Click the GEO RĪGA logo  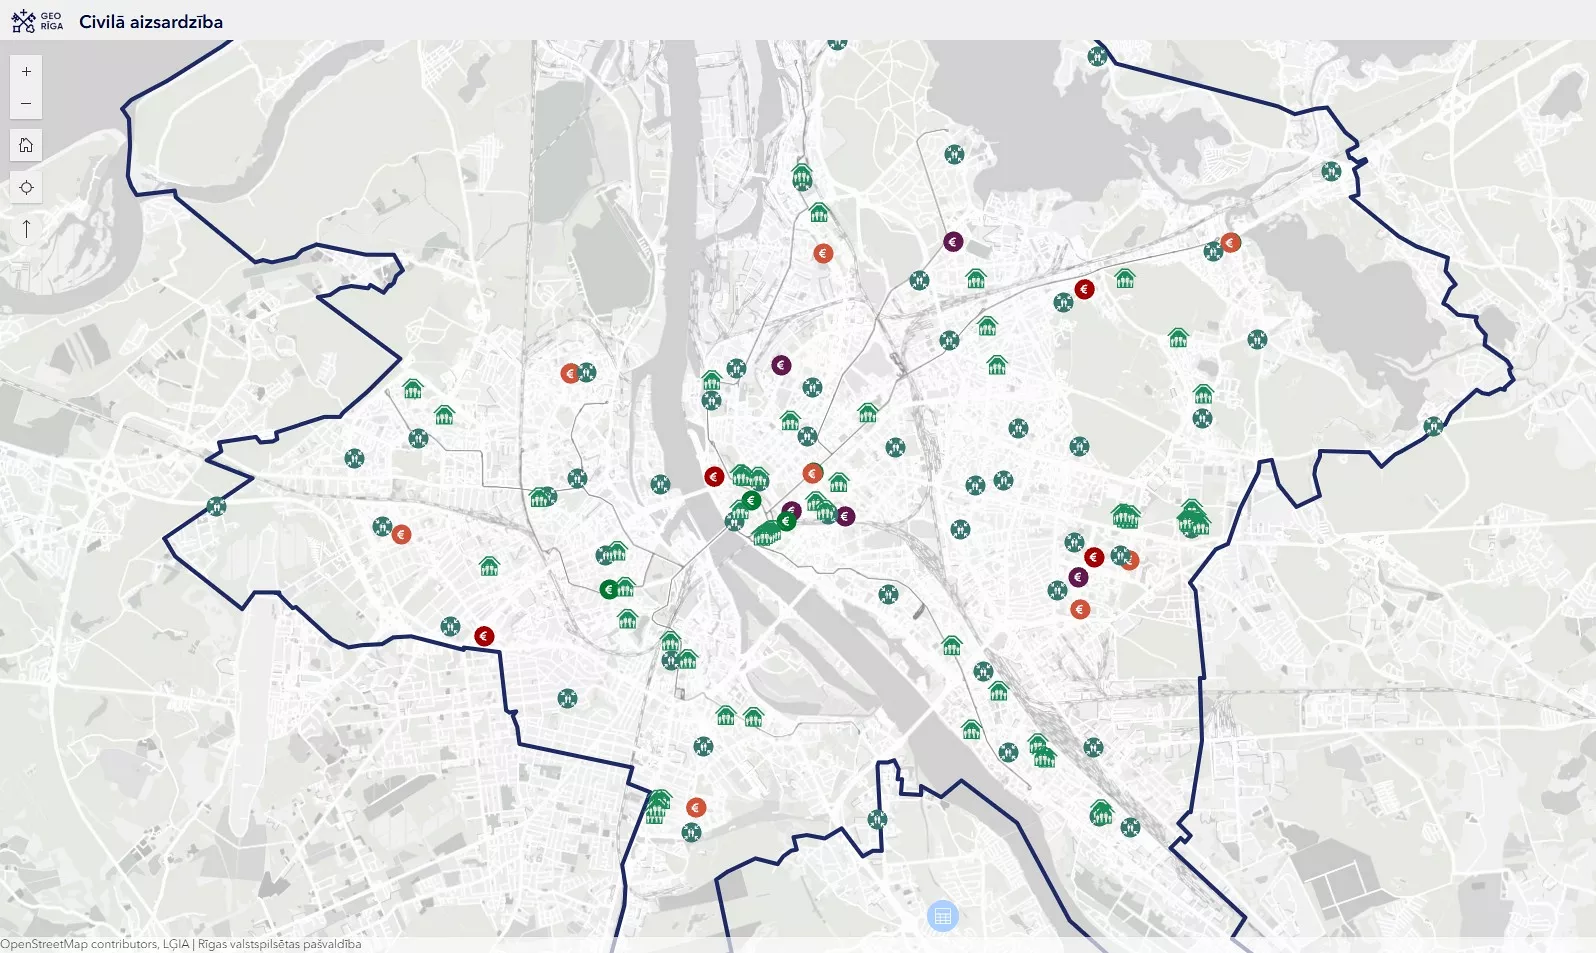click(x=37, y=21)
